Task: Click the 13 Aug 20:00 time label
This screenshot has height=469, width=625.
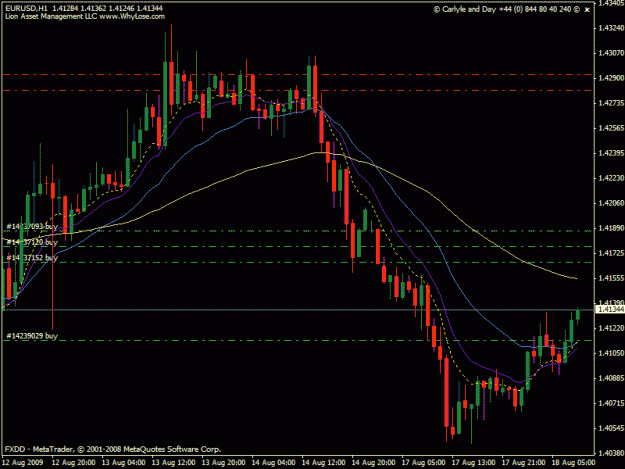Action: tap(224, 463)
